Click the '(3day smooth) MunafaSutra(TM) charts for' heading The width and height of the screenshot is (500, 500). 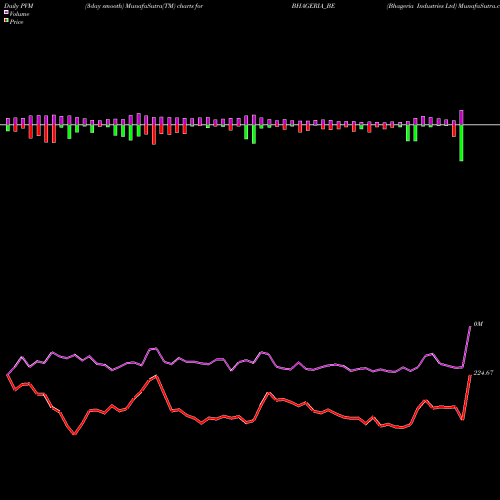point(144,6)
